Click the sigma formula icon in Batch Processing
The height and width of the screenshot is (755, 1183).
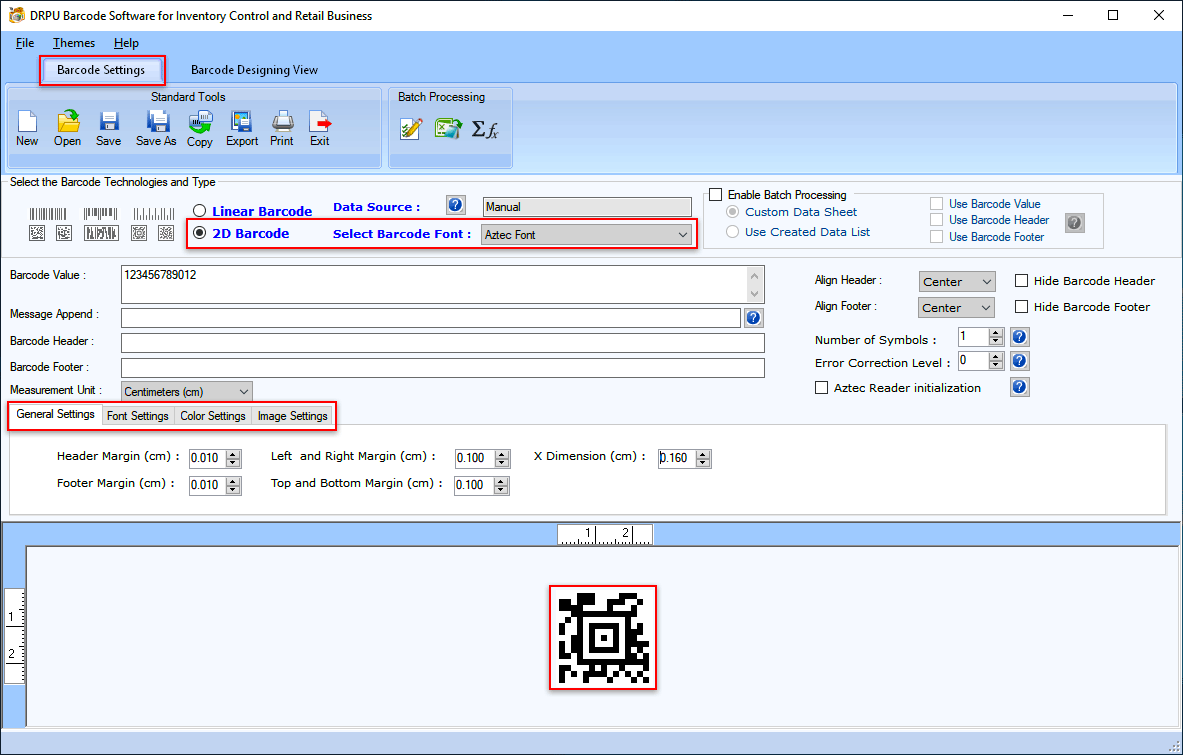click(x=485, y=129)
